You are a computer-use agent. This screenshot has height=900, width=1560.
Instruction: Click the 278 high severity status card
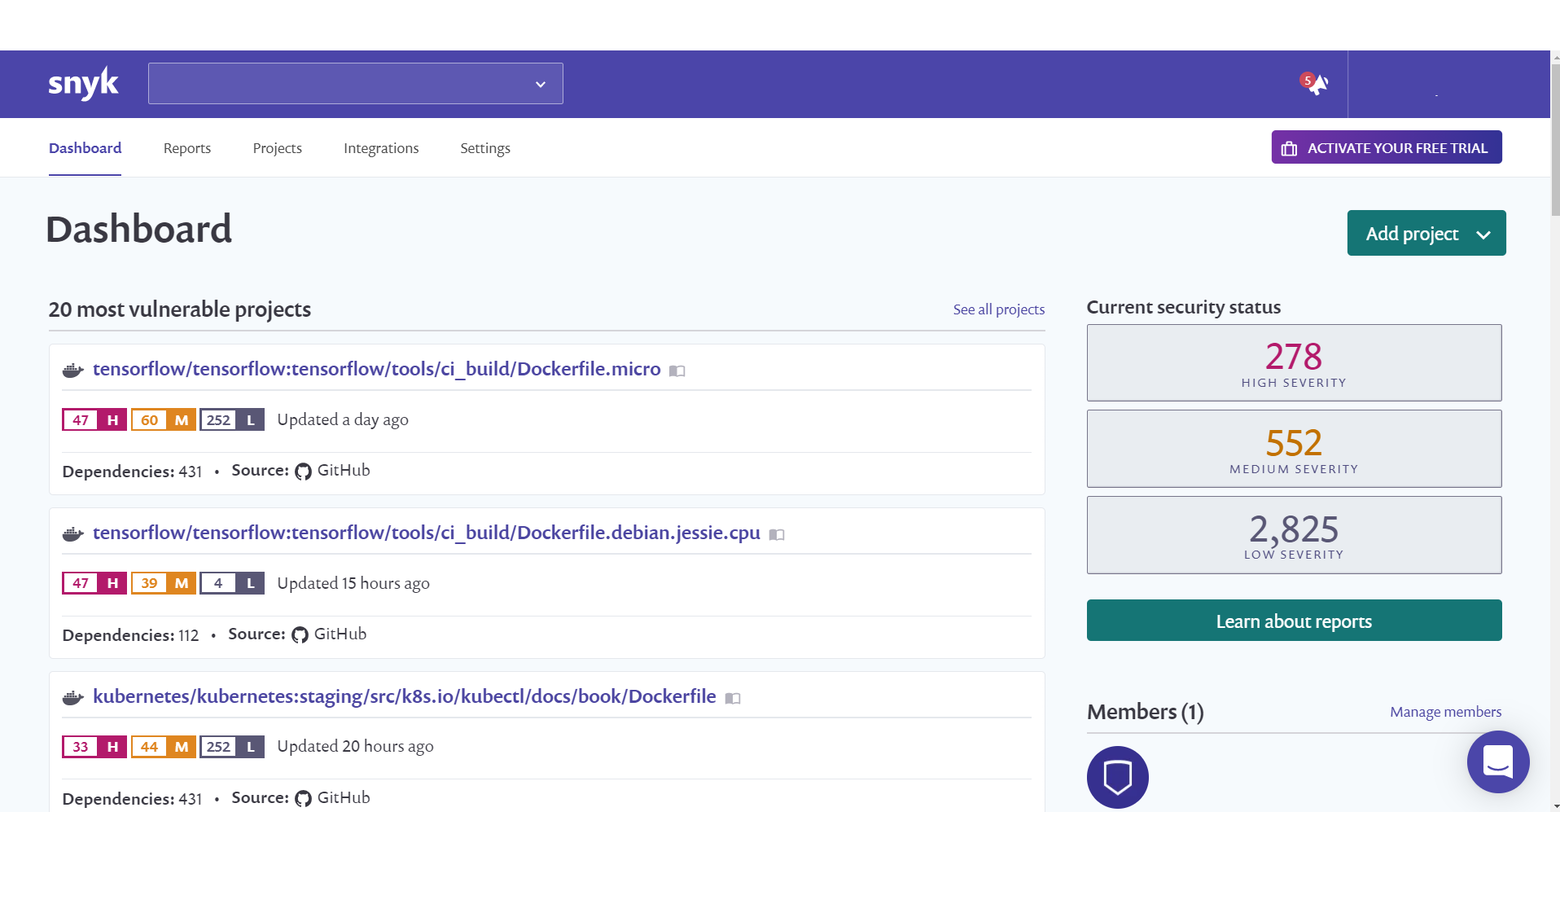click(1293, 362)
